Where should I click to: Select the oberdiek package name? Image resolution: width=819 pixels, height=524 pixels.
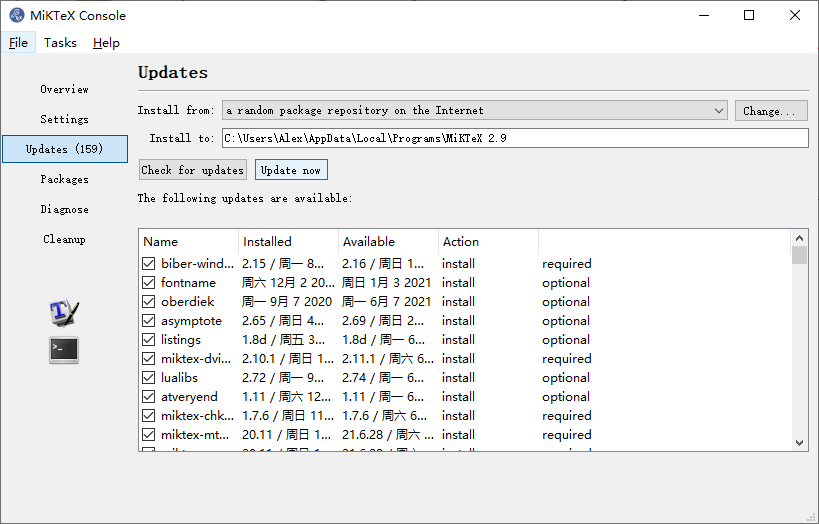tap(188, 302)
